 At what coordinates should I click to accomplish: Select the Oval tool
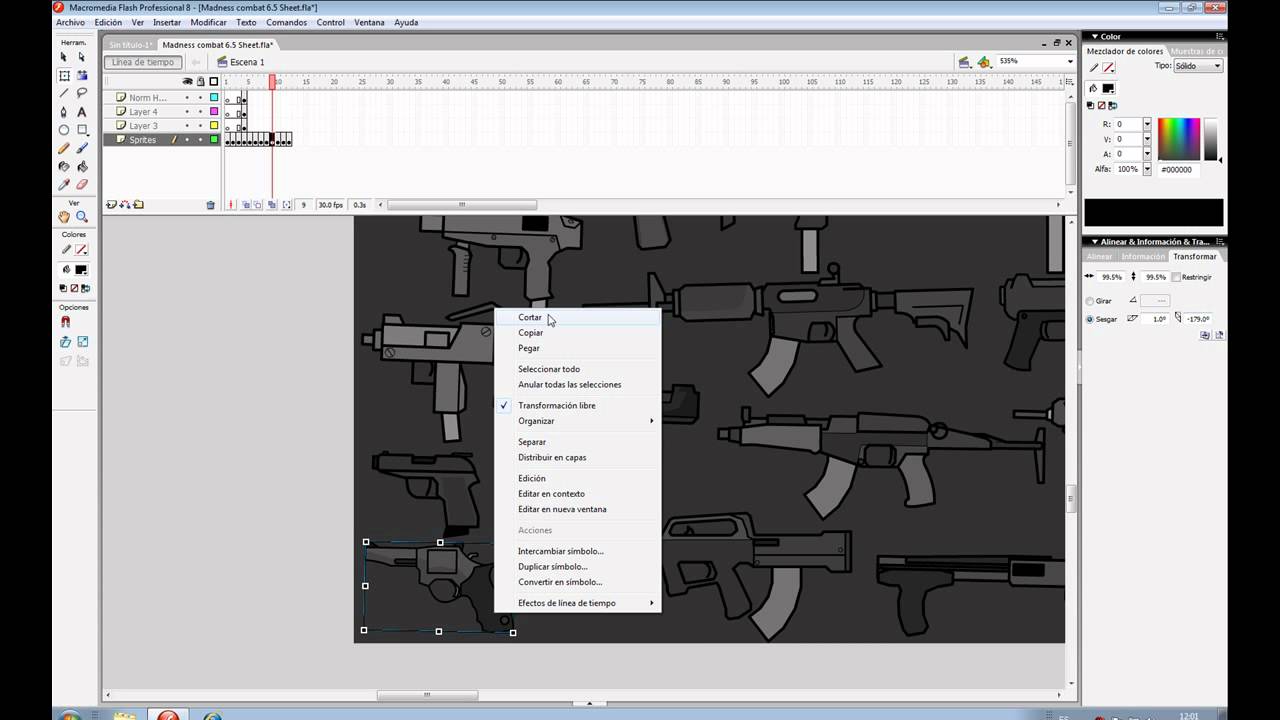click(64, 130)
